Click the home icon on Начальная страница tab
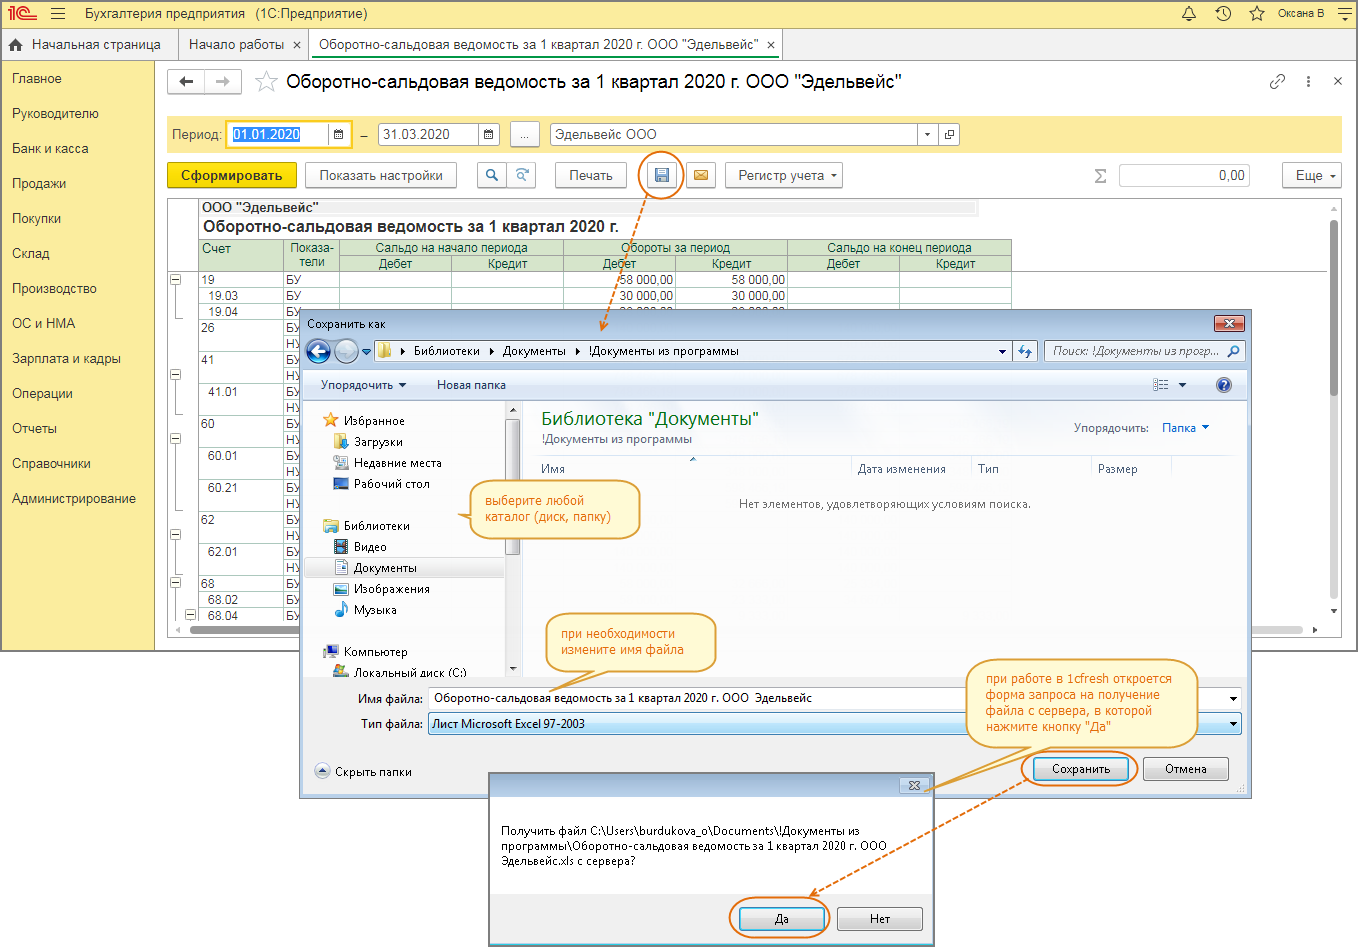Image resolution: width=1358 pixels, height=949 pixels. tap(16, 45)
